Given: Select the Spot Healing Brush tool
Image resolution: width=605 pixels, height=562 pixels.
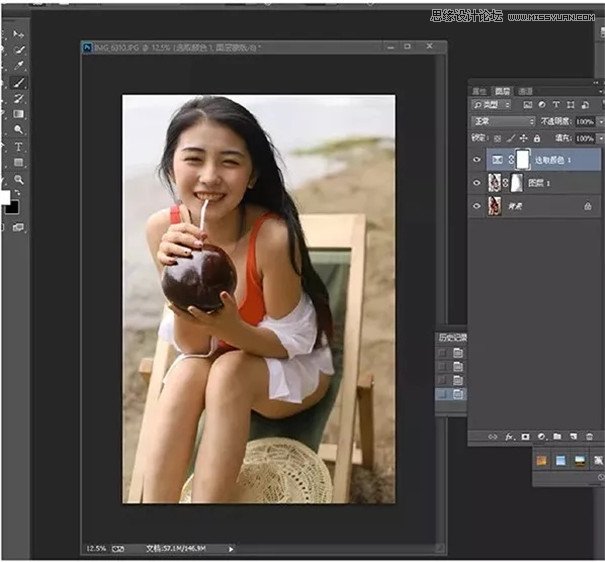Looking at the screenshot, I should coord(19,50).
